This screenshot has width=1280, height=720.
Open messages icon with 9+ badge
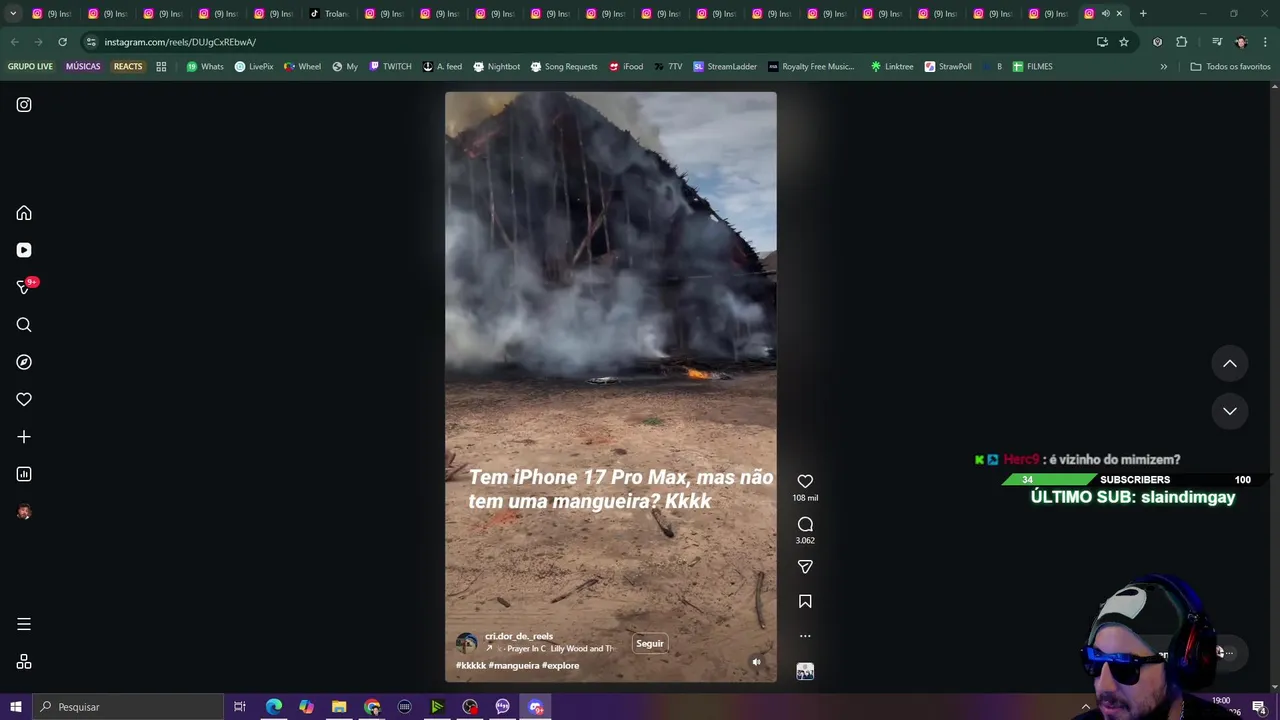coord(24,287)
